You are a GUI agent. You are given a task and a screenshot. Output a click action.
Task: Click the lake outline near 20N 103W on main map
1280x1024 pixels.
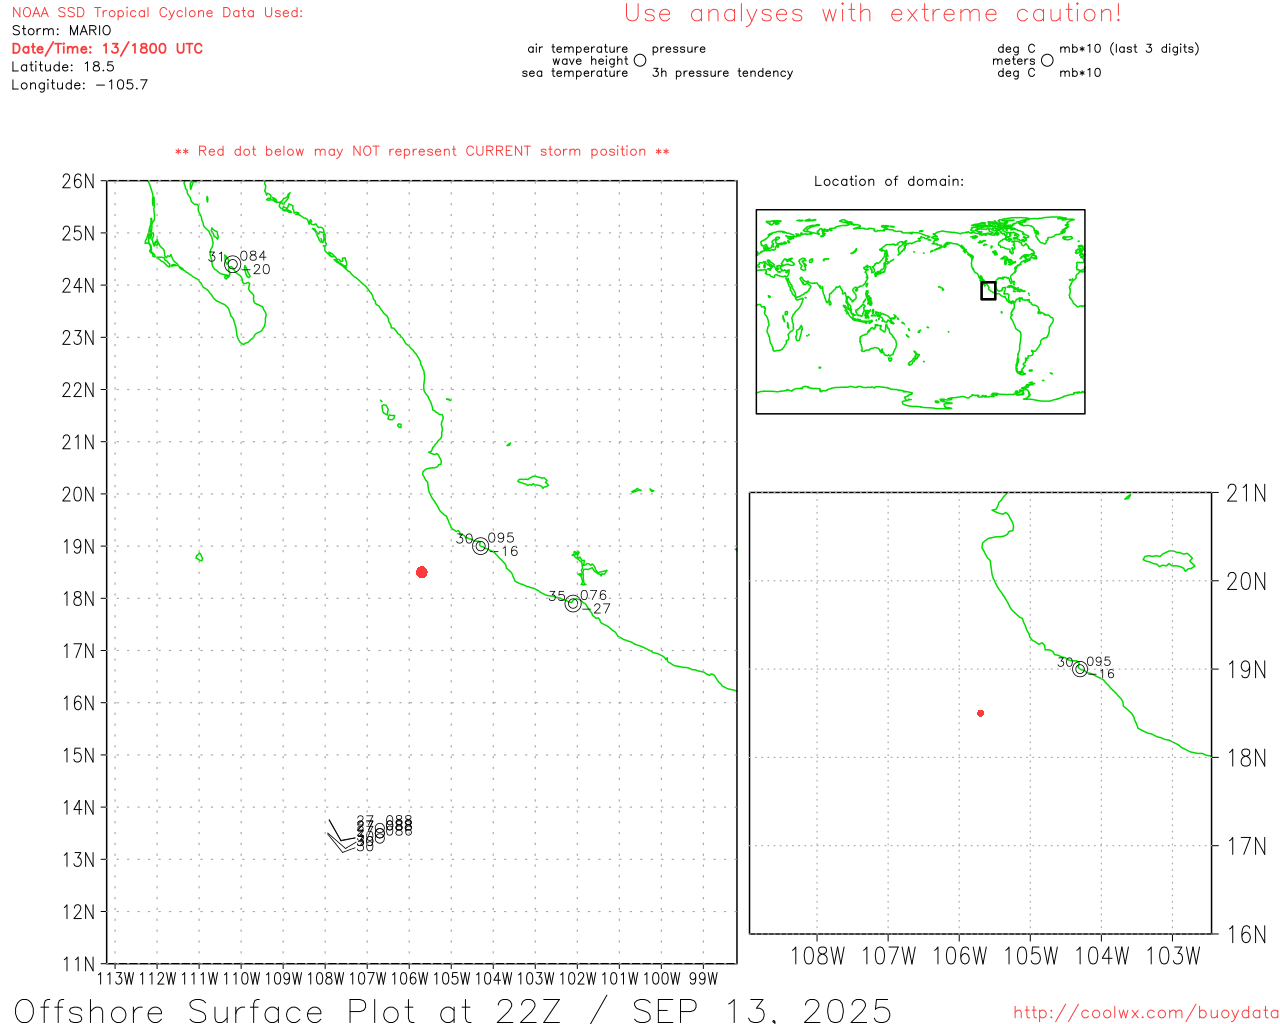[x=533, y=482]
